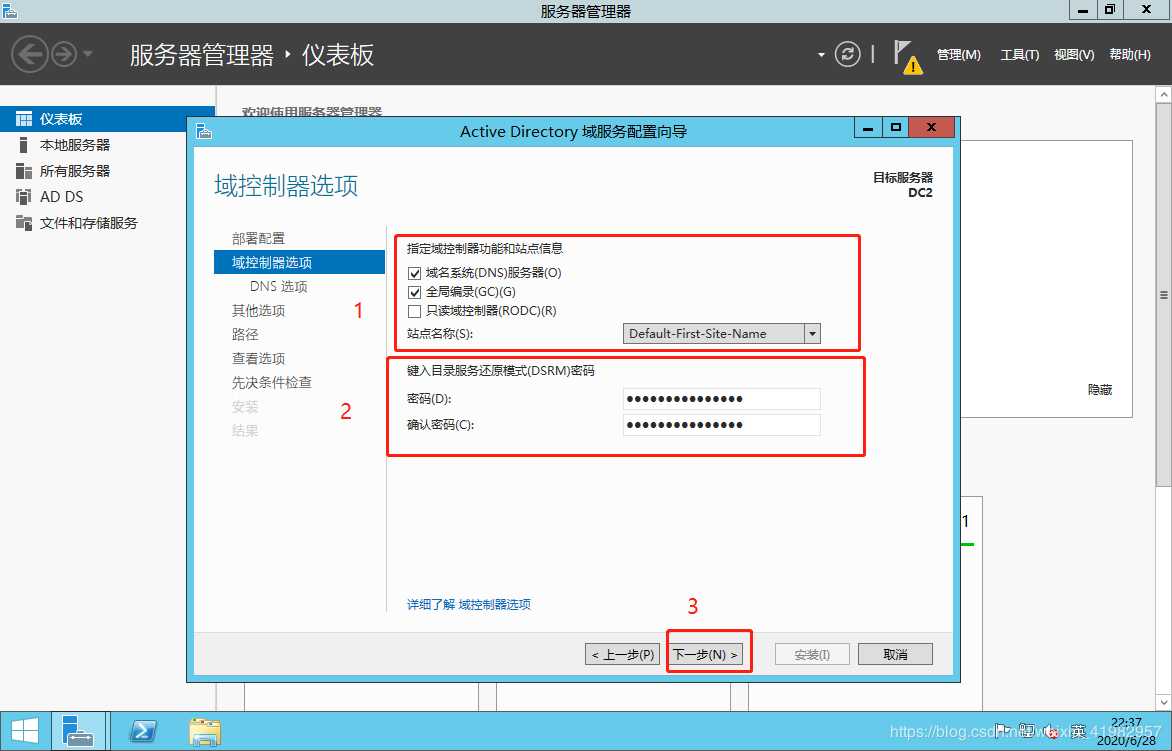Enable 只读域控制器(RODC) checkbox
This screenshot has height=751, width=1172.
coord(414,311)
